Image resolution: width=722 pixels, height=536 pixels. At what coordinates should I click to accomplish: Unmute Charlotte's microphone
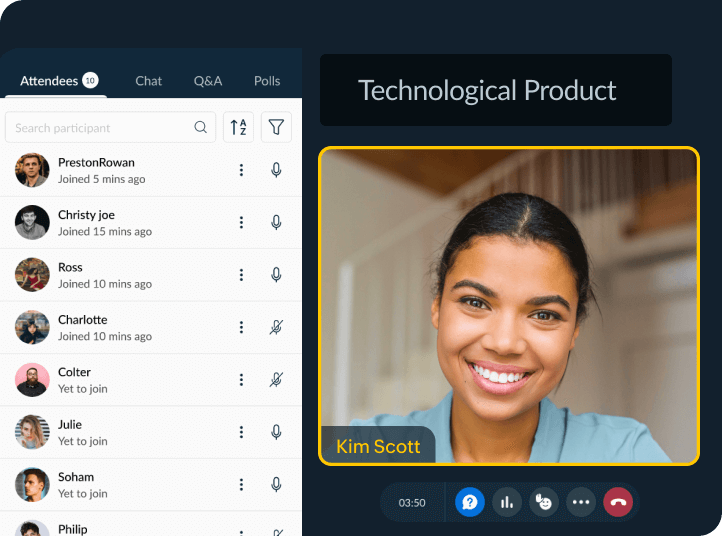pos(276,327)
